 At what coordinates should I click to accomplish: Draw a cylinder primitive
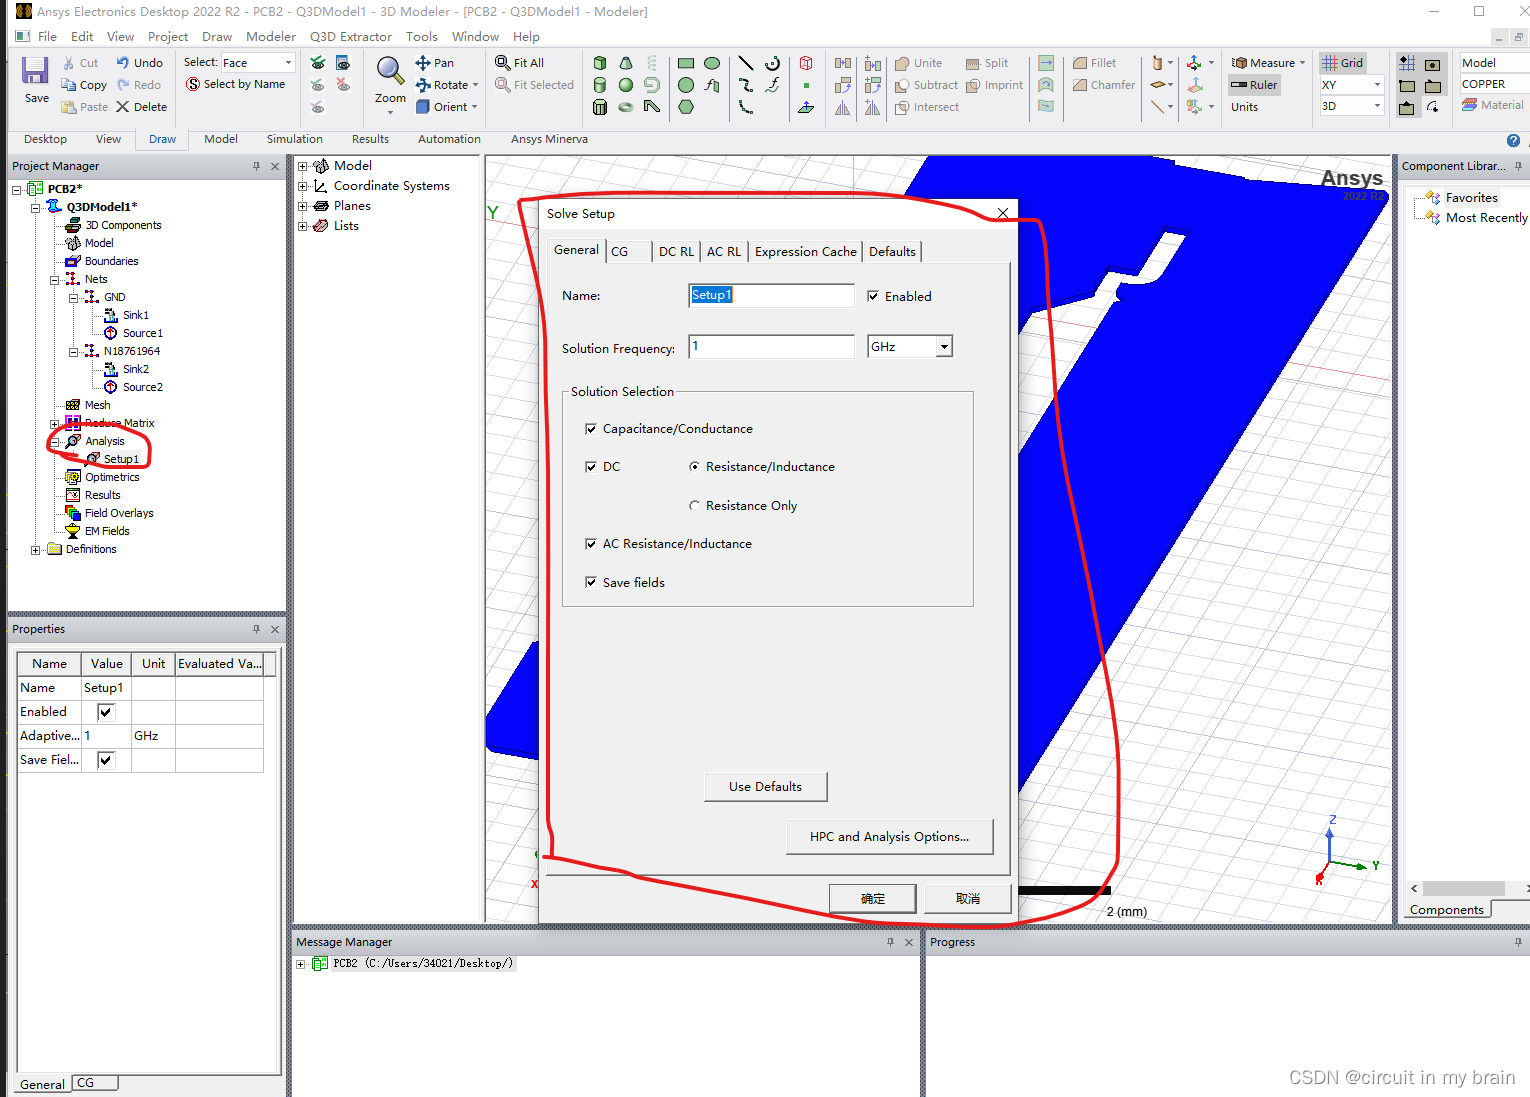[x=600, y=85]
